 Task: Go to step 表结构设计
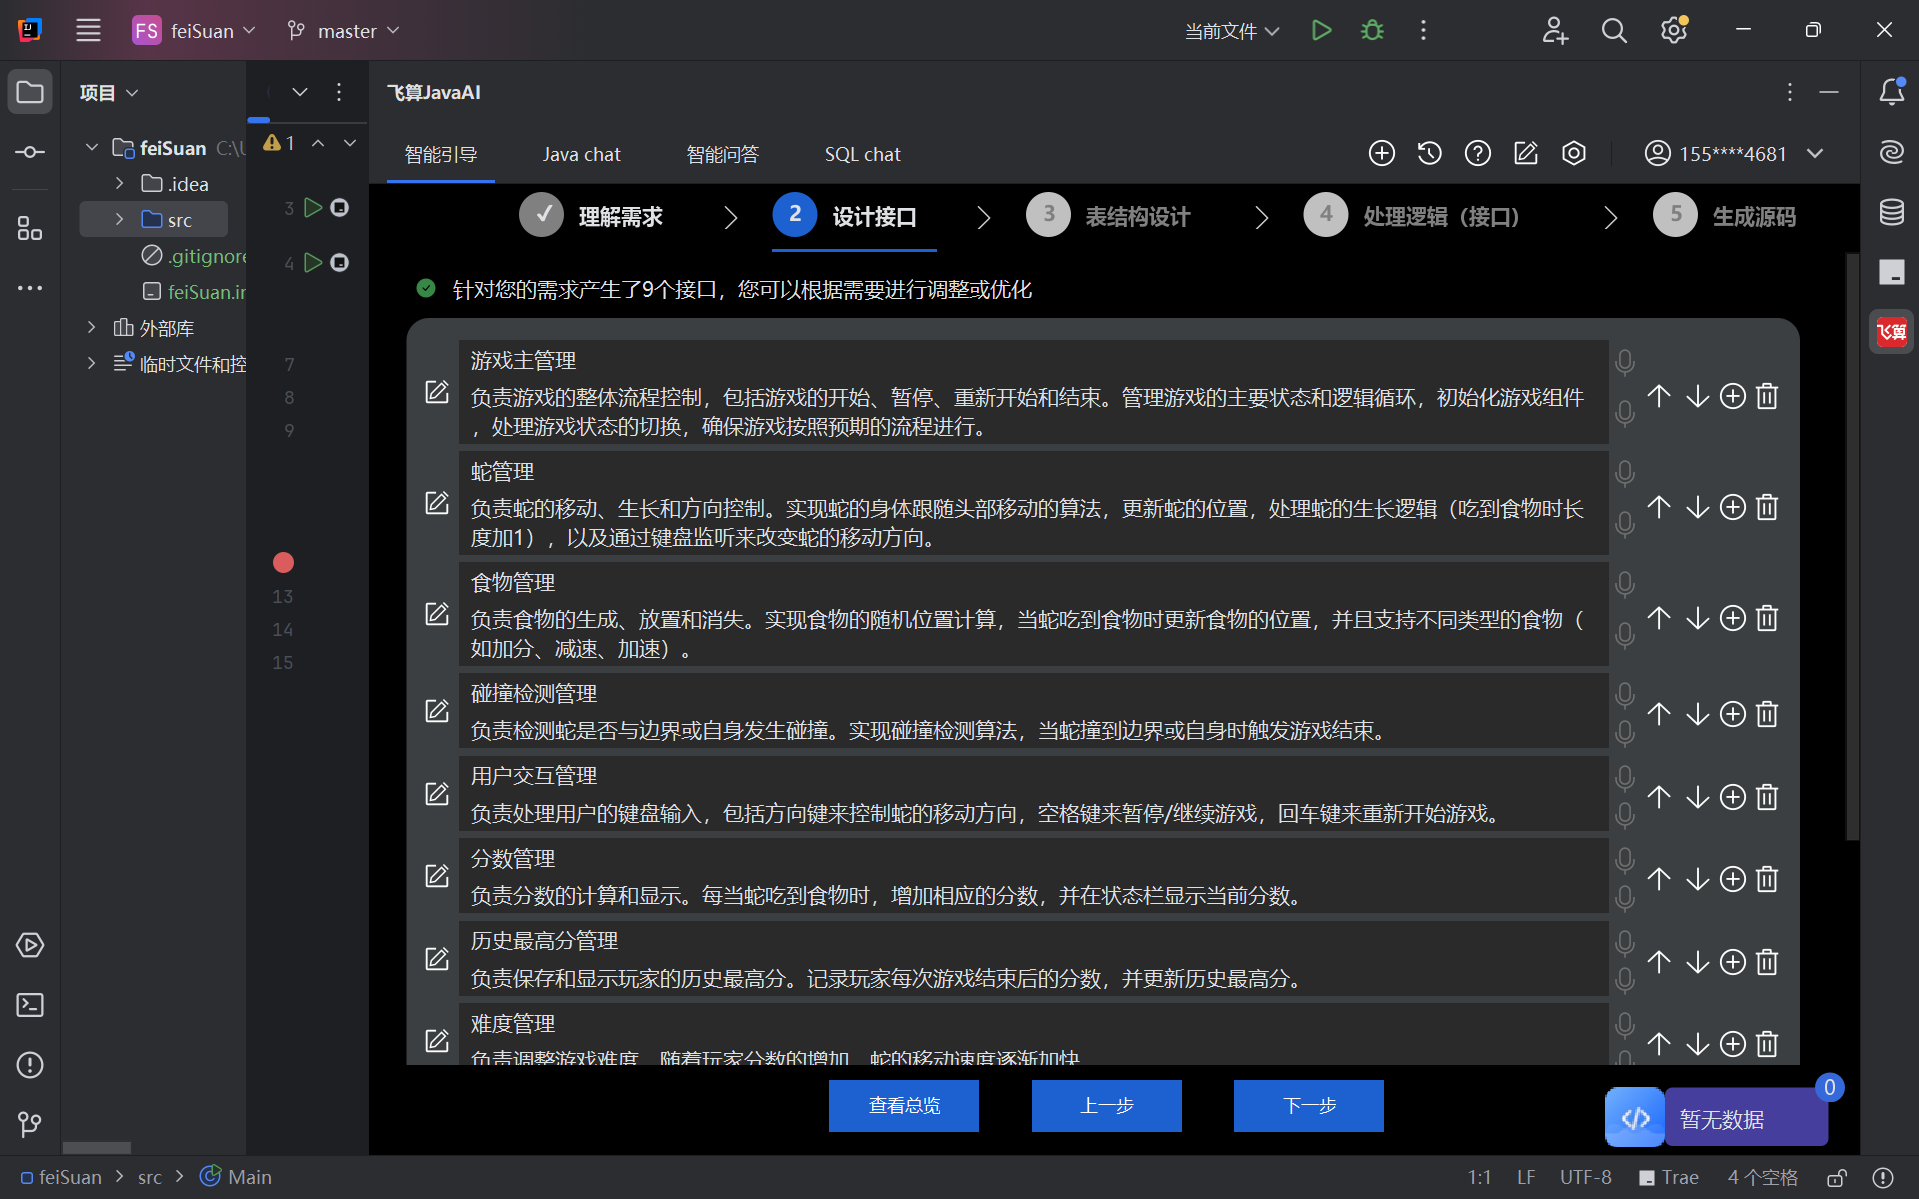pyautogui.click(x=1108, y=216)
